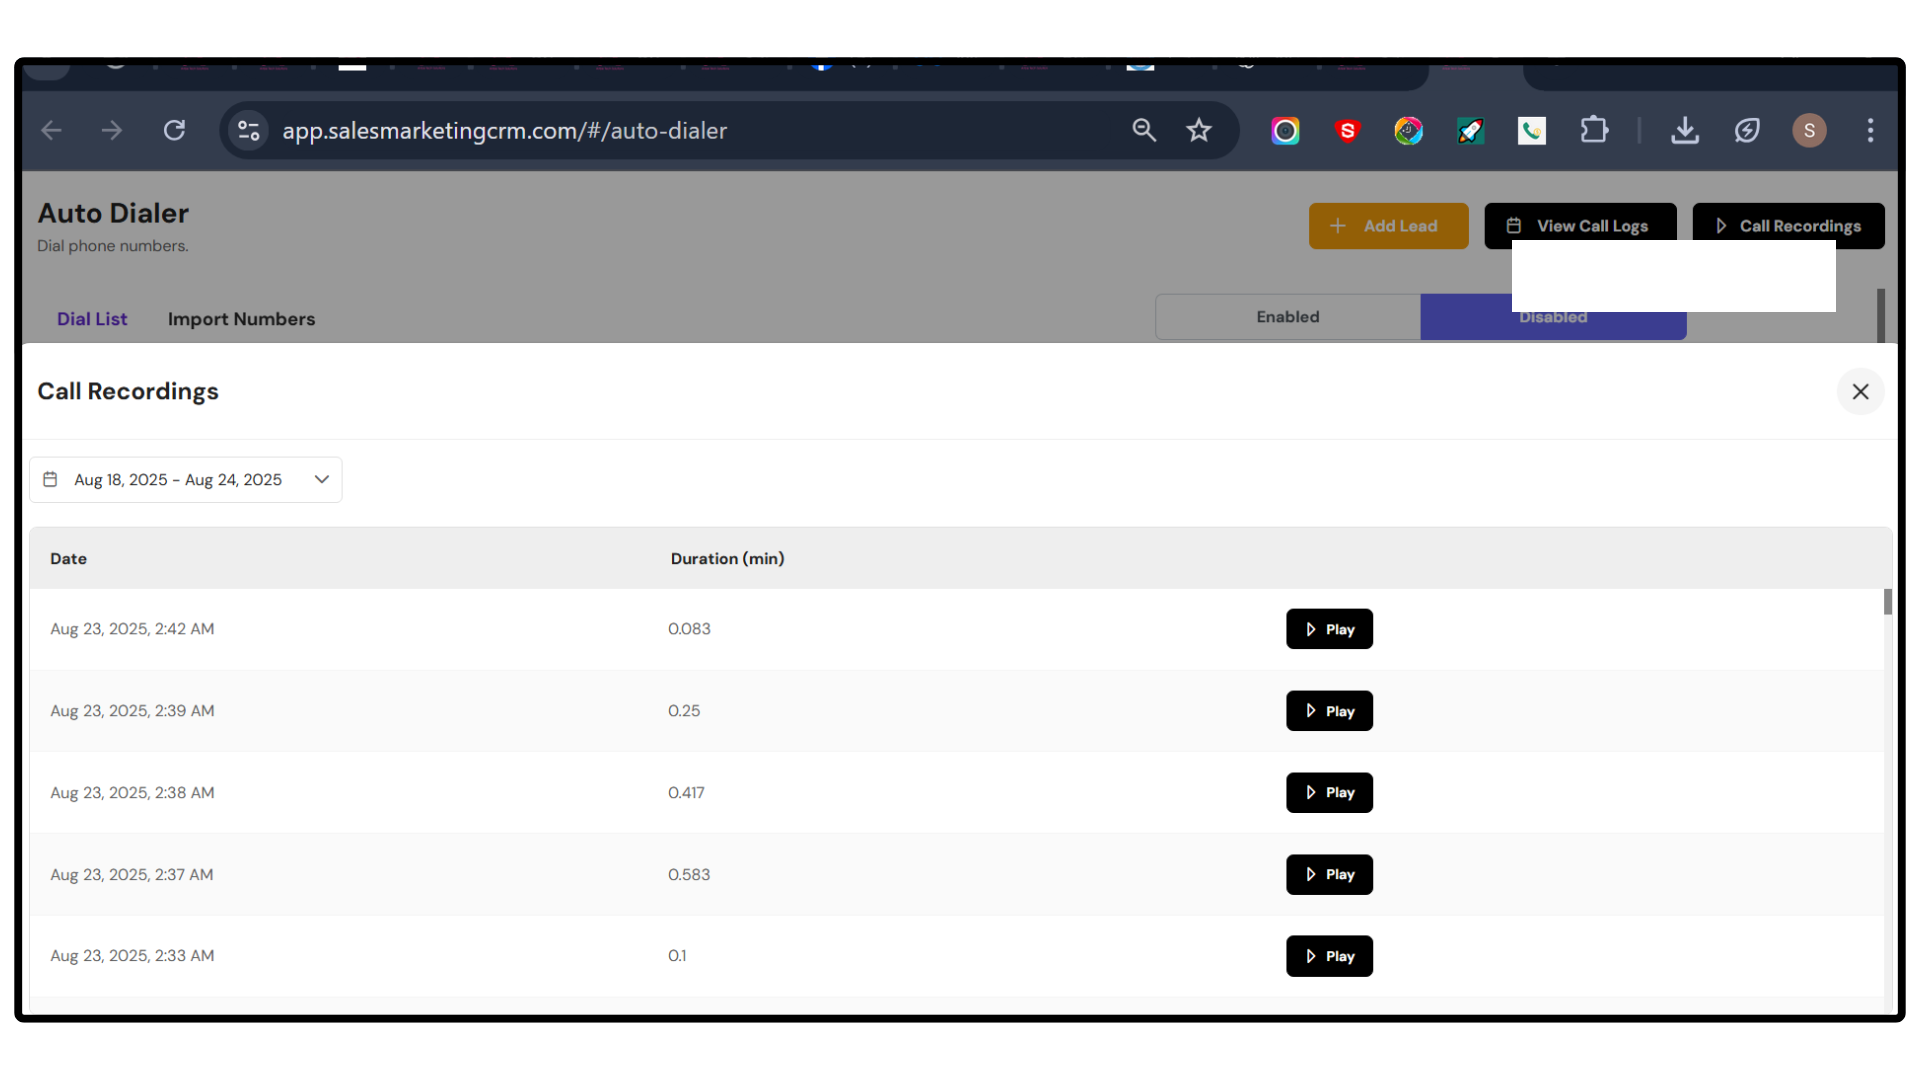1920x1080 pixels.
Task: Click the Call Recordings button in header
Action: coord(1788,226)
